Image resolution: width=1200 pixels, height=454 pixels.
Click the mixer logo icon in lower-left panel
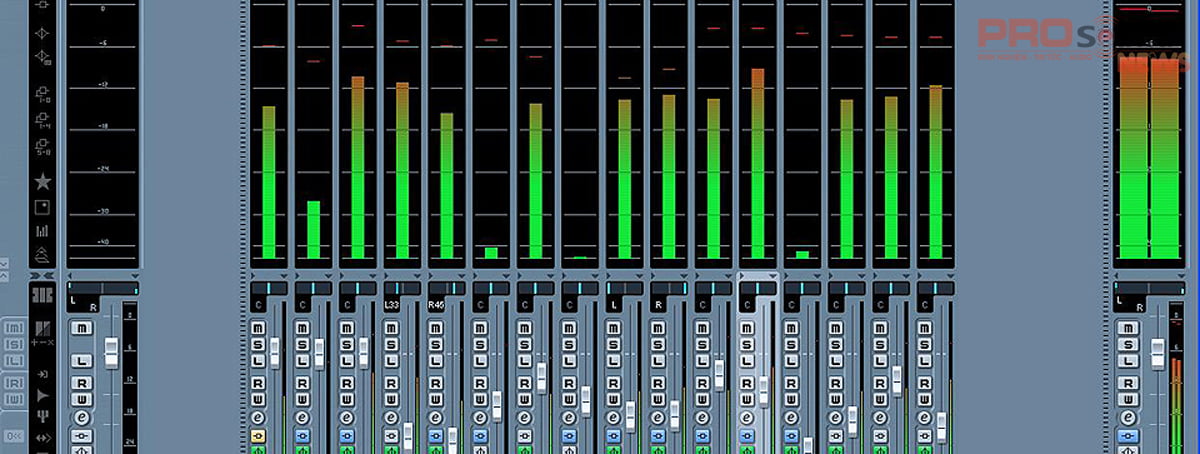[x=43, y=295]
